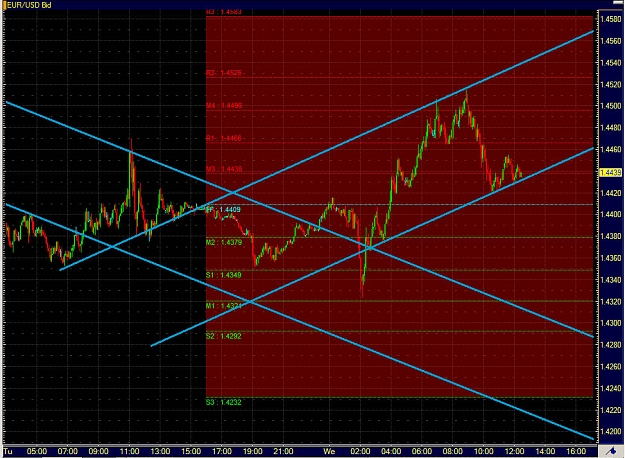Click the 1.4360 price axis value
Screen dimensions: 625x458
coord(611,258)
